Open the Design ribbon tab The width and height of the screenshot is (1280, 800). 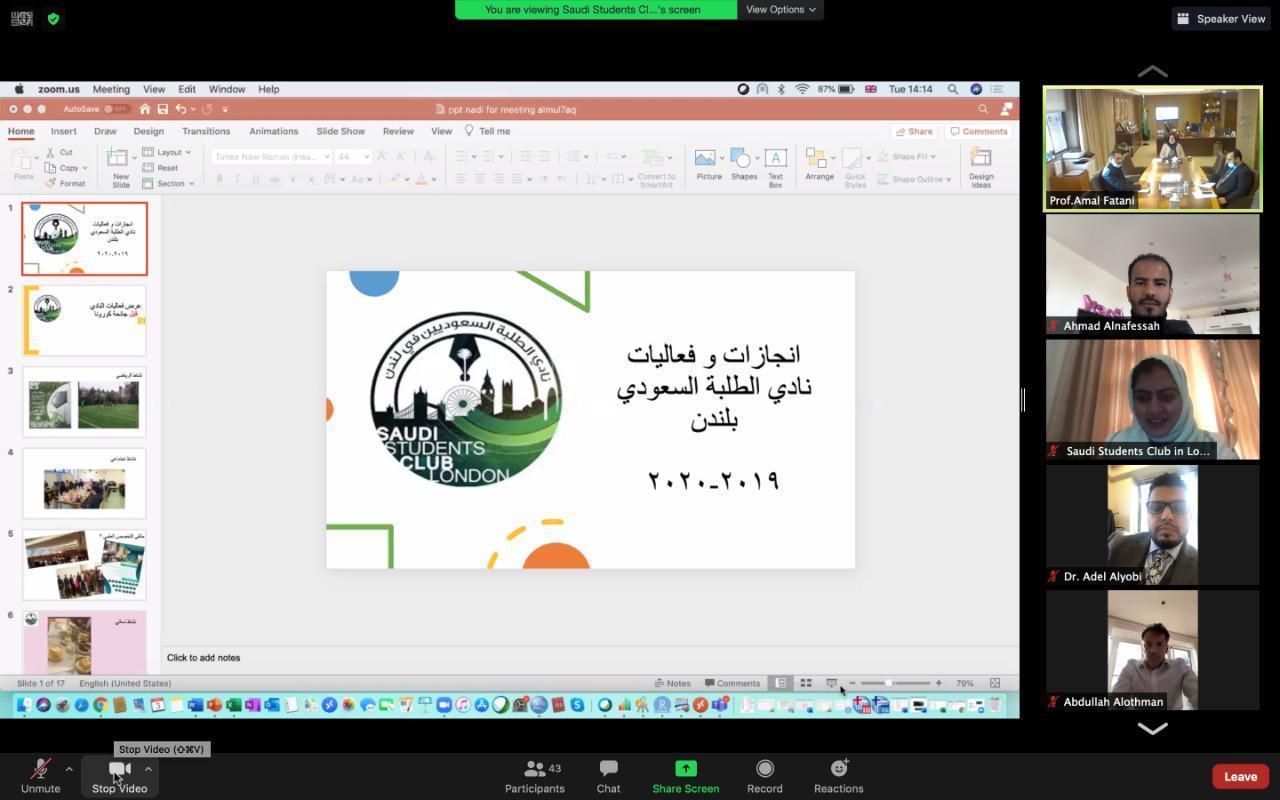(x=148, y=131)
